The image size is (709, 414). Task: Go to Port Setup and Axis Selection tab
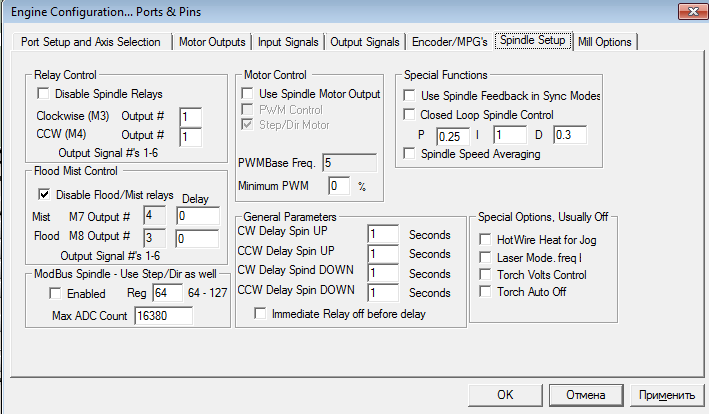92,42
